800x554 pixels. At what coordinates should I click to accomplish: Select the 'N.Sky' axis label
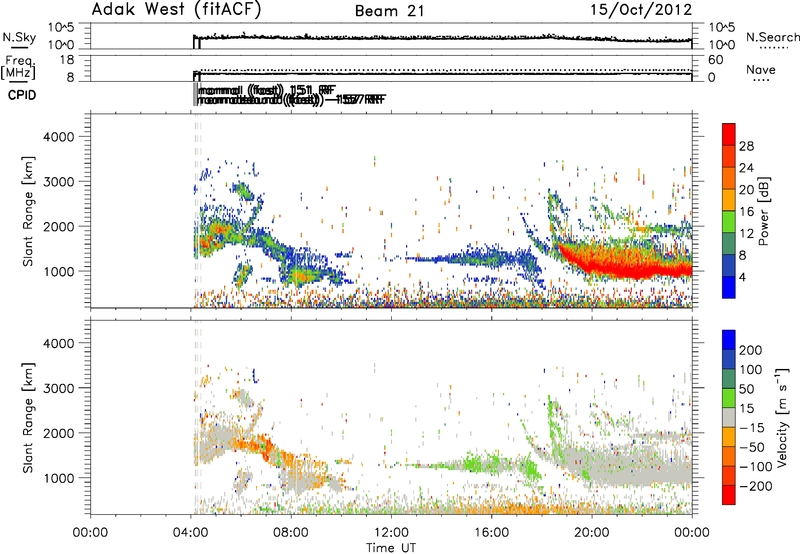pyautogui.click(x=19, y=37)
